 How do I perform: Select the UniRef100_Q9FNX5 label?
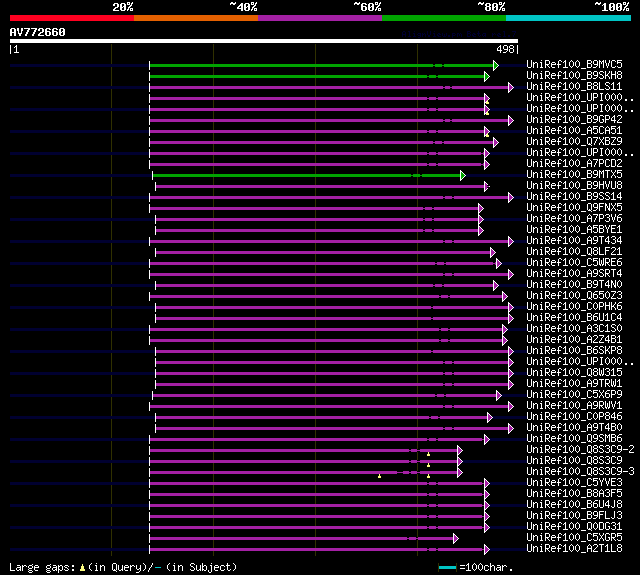[x=574, y=208]
